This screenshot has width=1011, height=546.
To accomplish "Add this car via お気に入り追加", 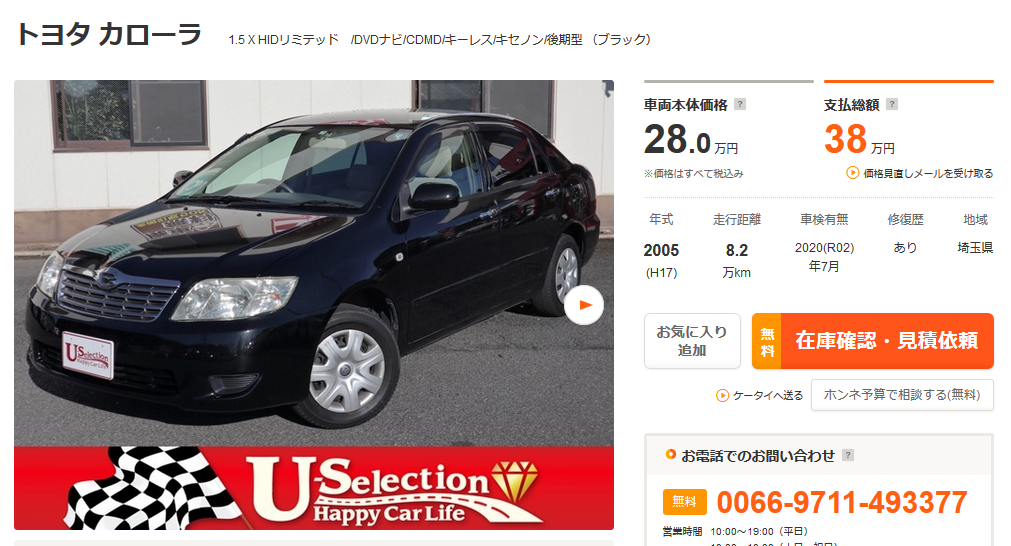I will pyautogui.click(x=692, y=341).
